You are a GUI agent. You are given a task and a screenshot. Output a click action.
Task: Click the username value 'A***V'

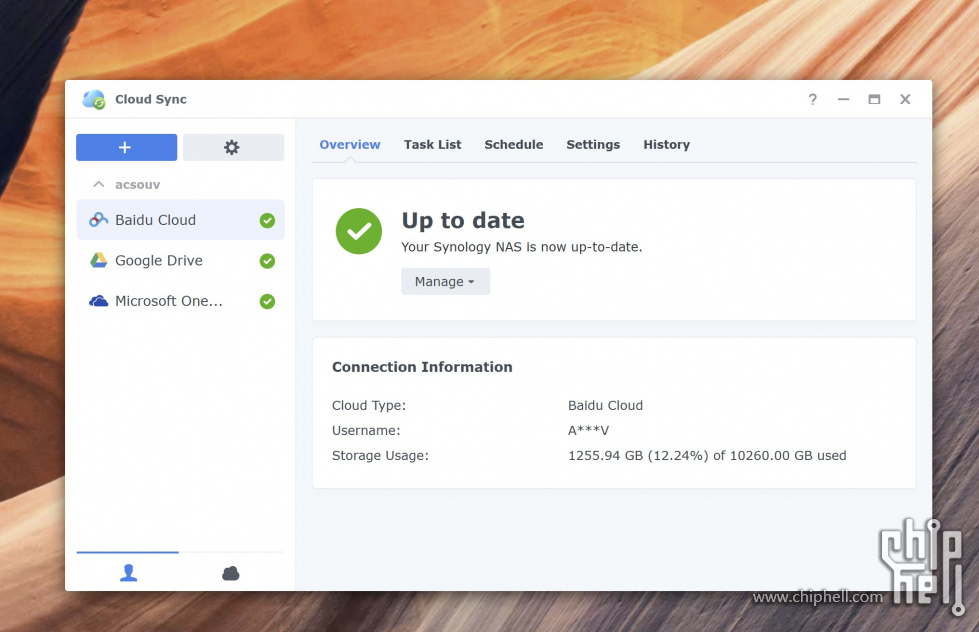[x=588, y=431]
